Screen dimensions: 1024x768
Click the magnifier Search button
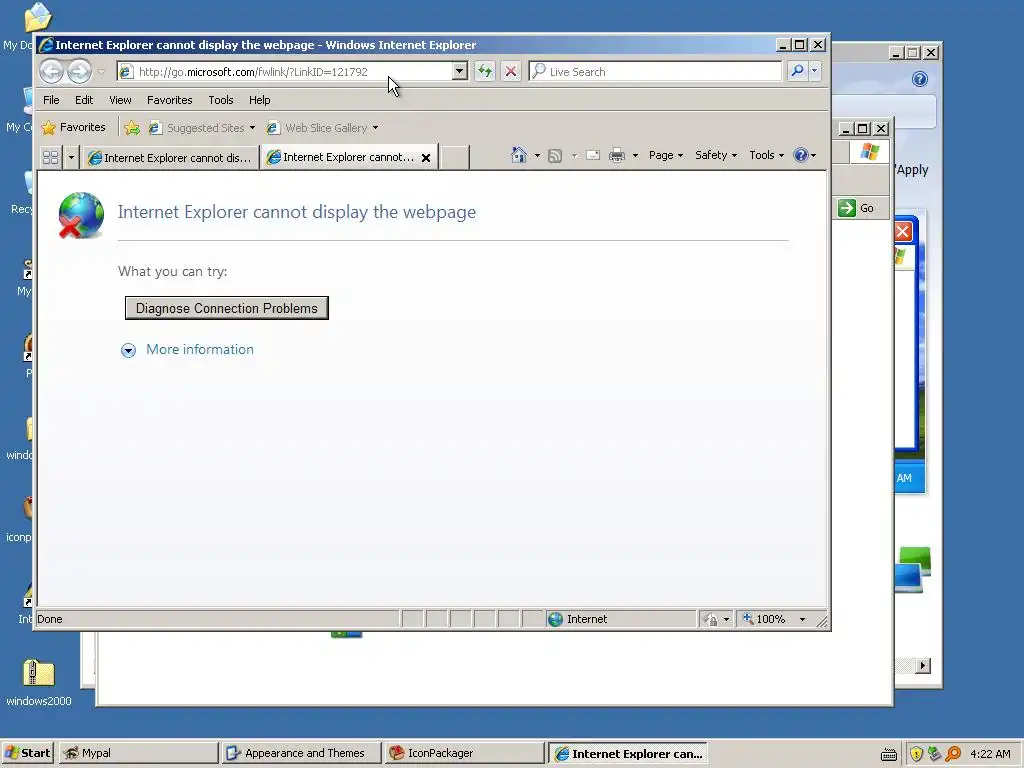coord(797,71)
